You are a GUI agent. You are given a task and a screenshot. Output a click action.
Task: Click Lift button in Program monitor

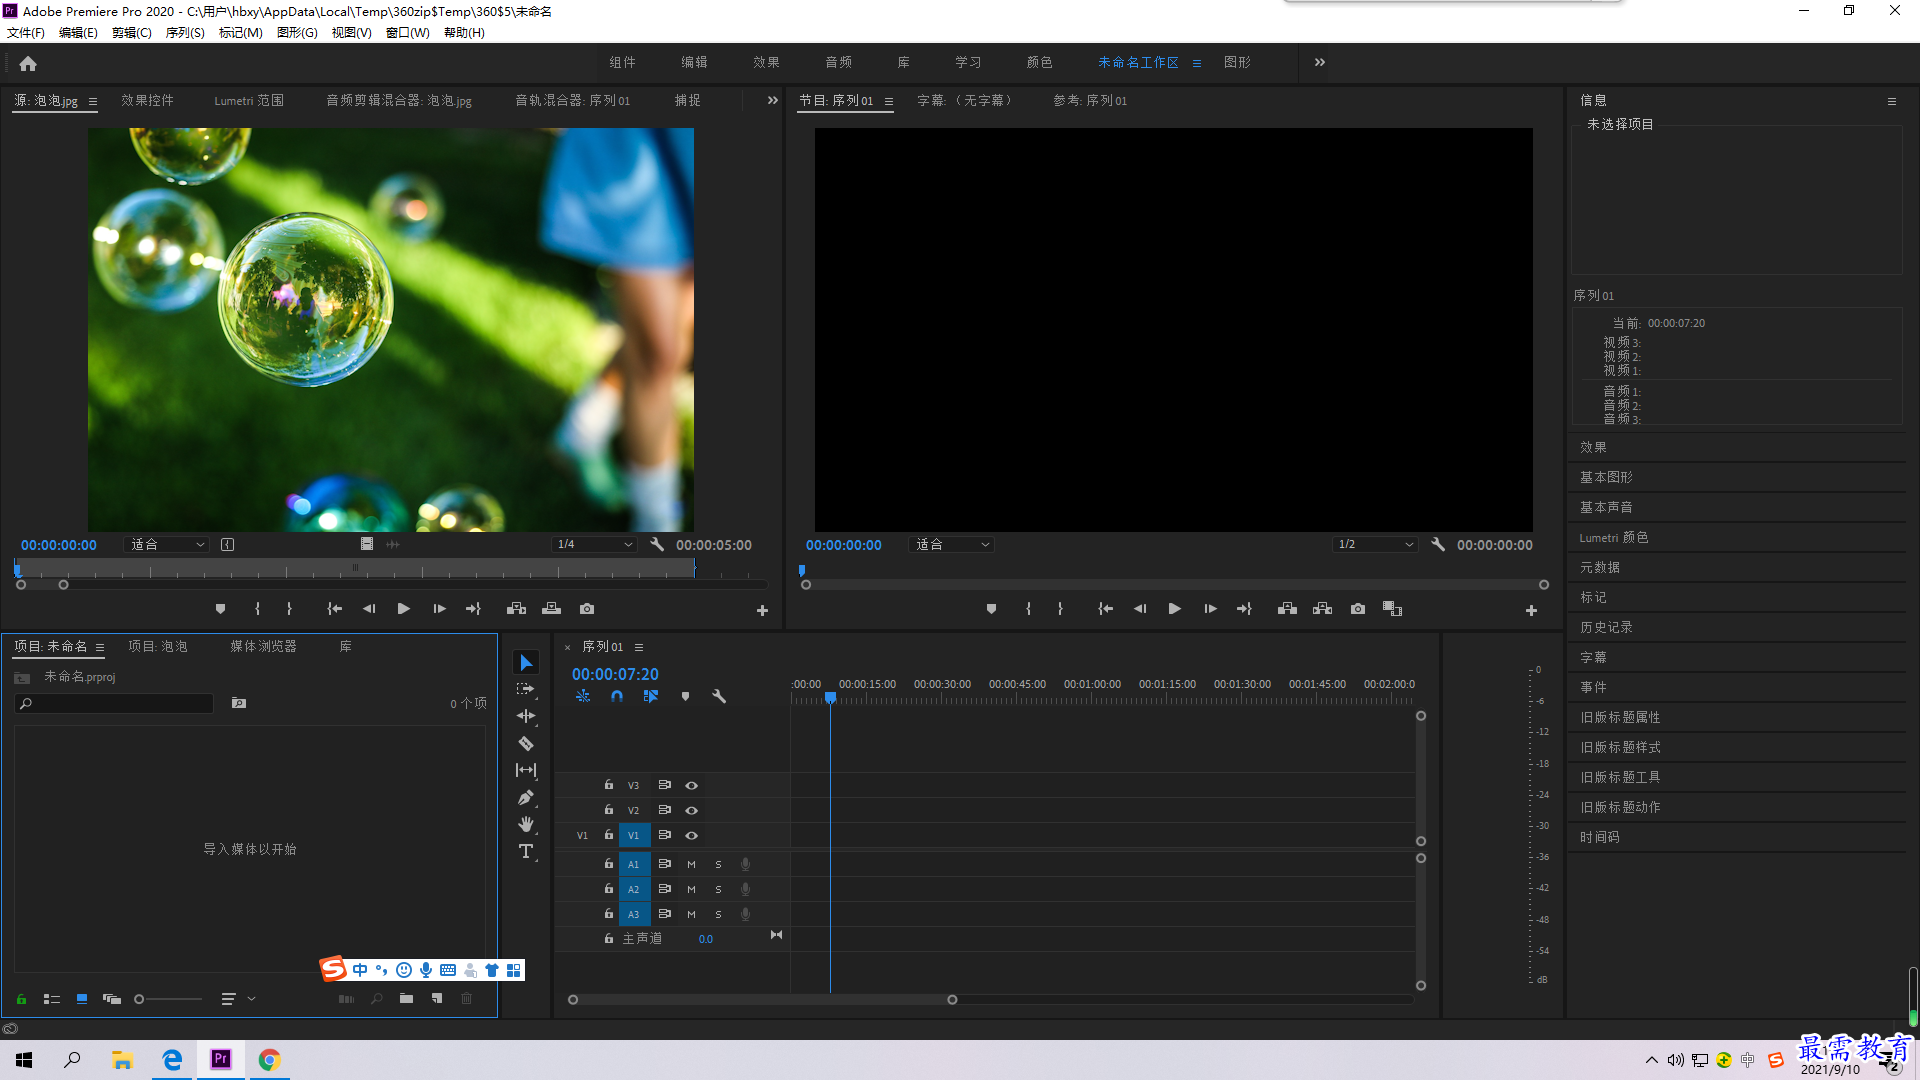tap(1287, 609)
